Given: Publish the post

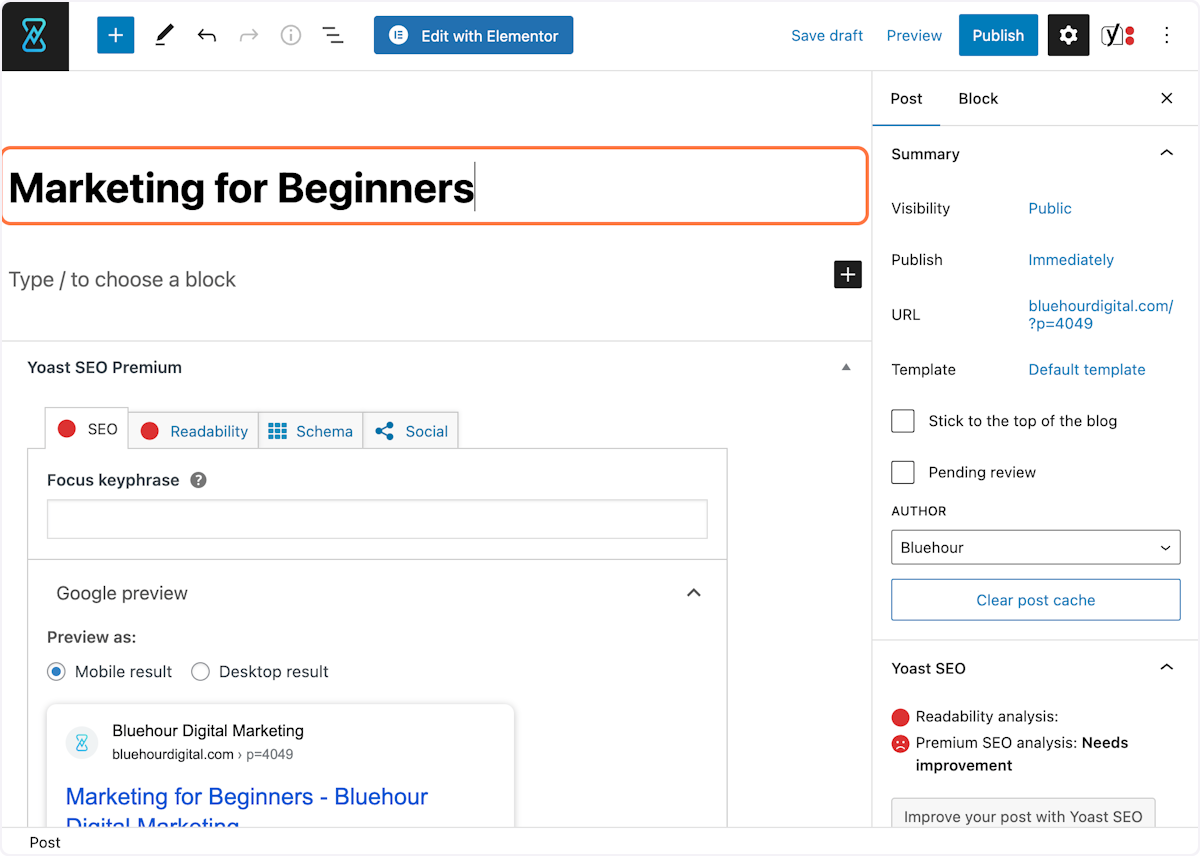Looking at the screenshot, I should [998, 35].
